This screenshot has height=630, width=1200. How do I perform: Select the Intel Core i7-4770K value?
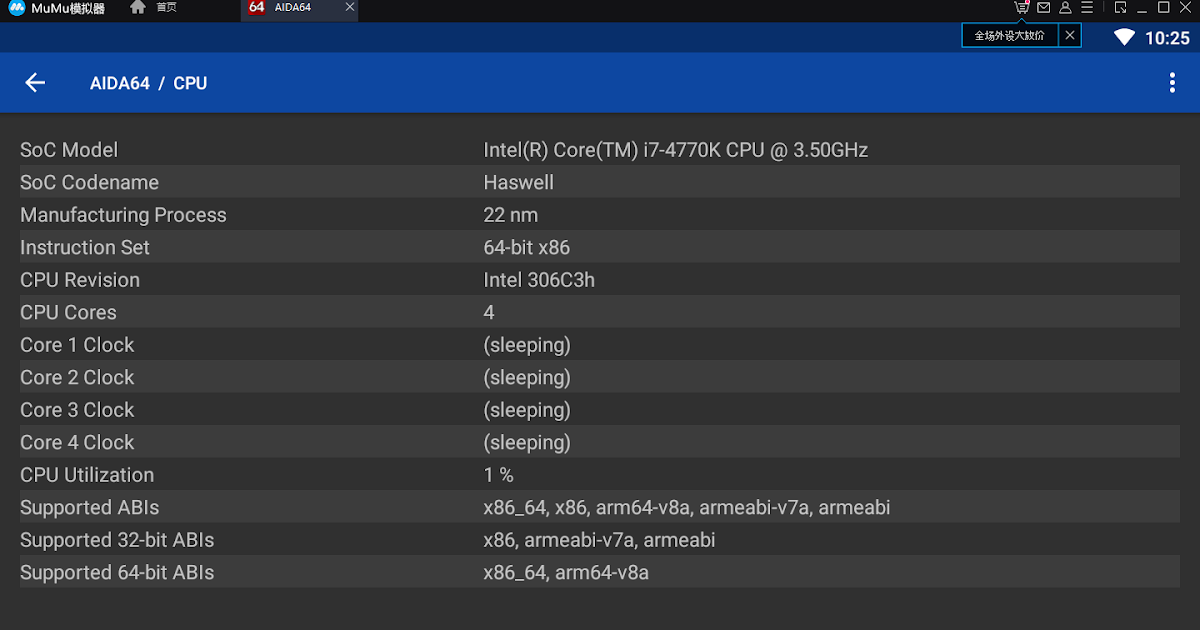pyautogui.click(x=675, y=150)
